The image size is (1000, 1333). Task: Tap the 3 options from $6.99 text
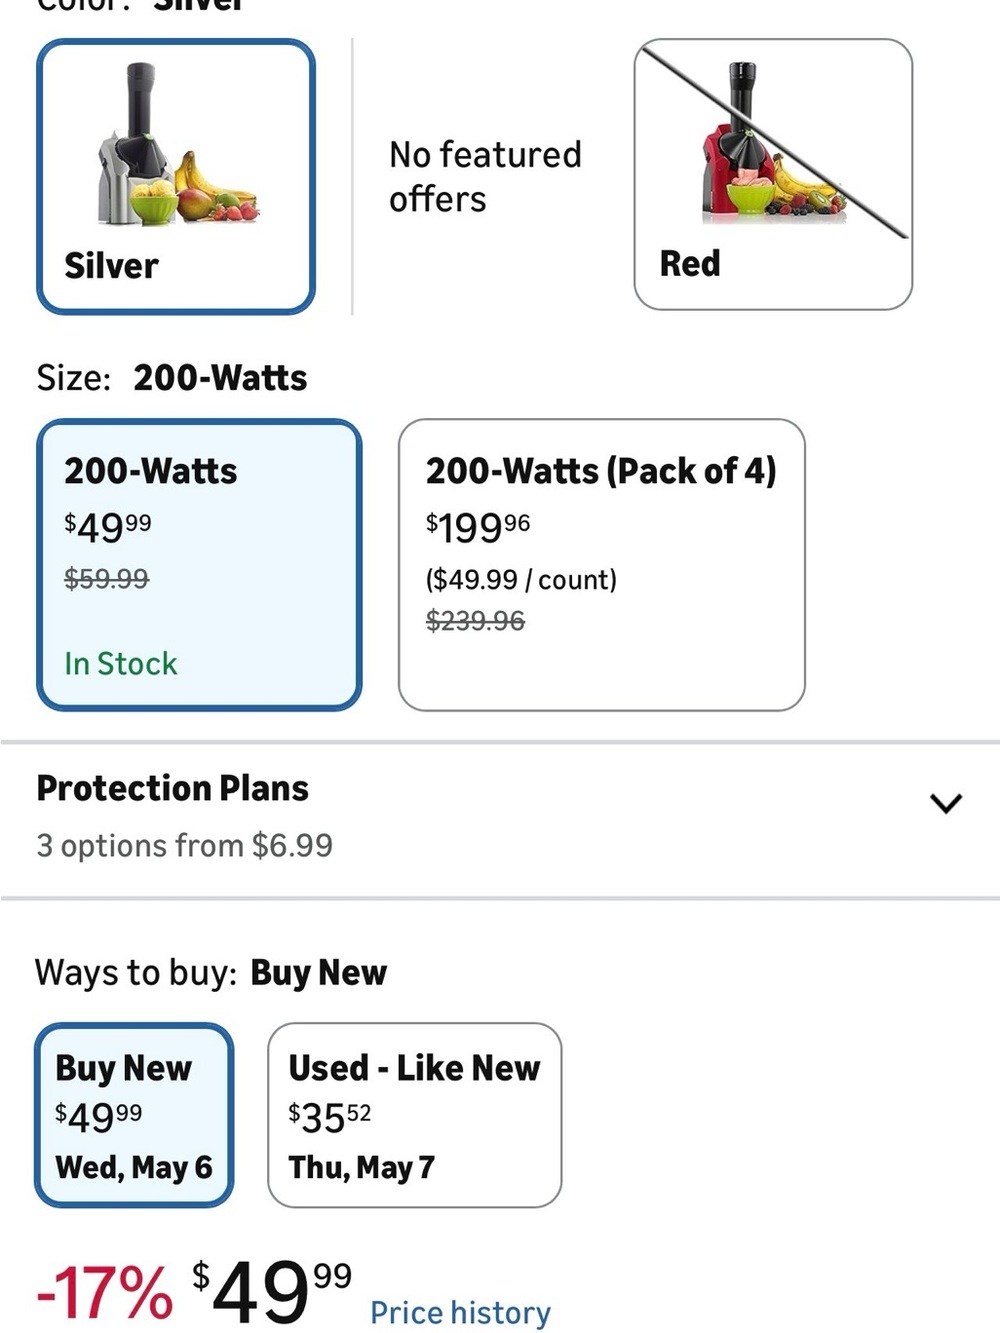point(184,846)
